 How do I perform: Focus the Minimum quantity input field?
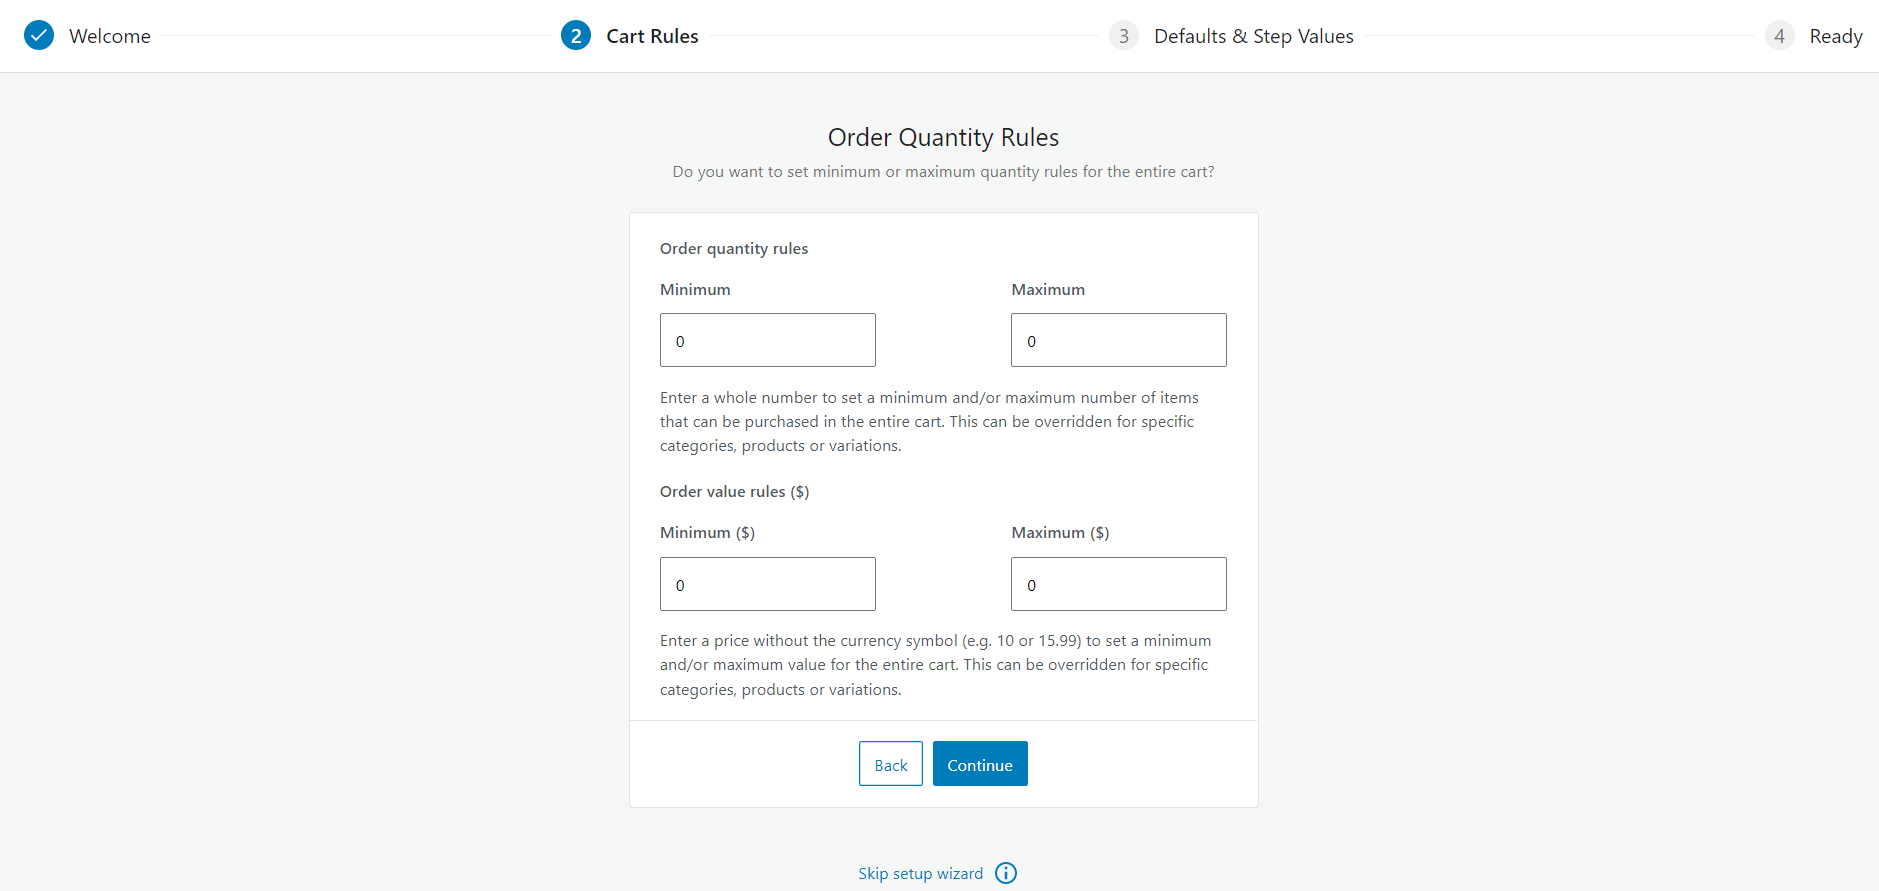pyautogui.click(x=767, y=340)
